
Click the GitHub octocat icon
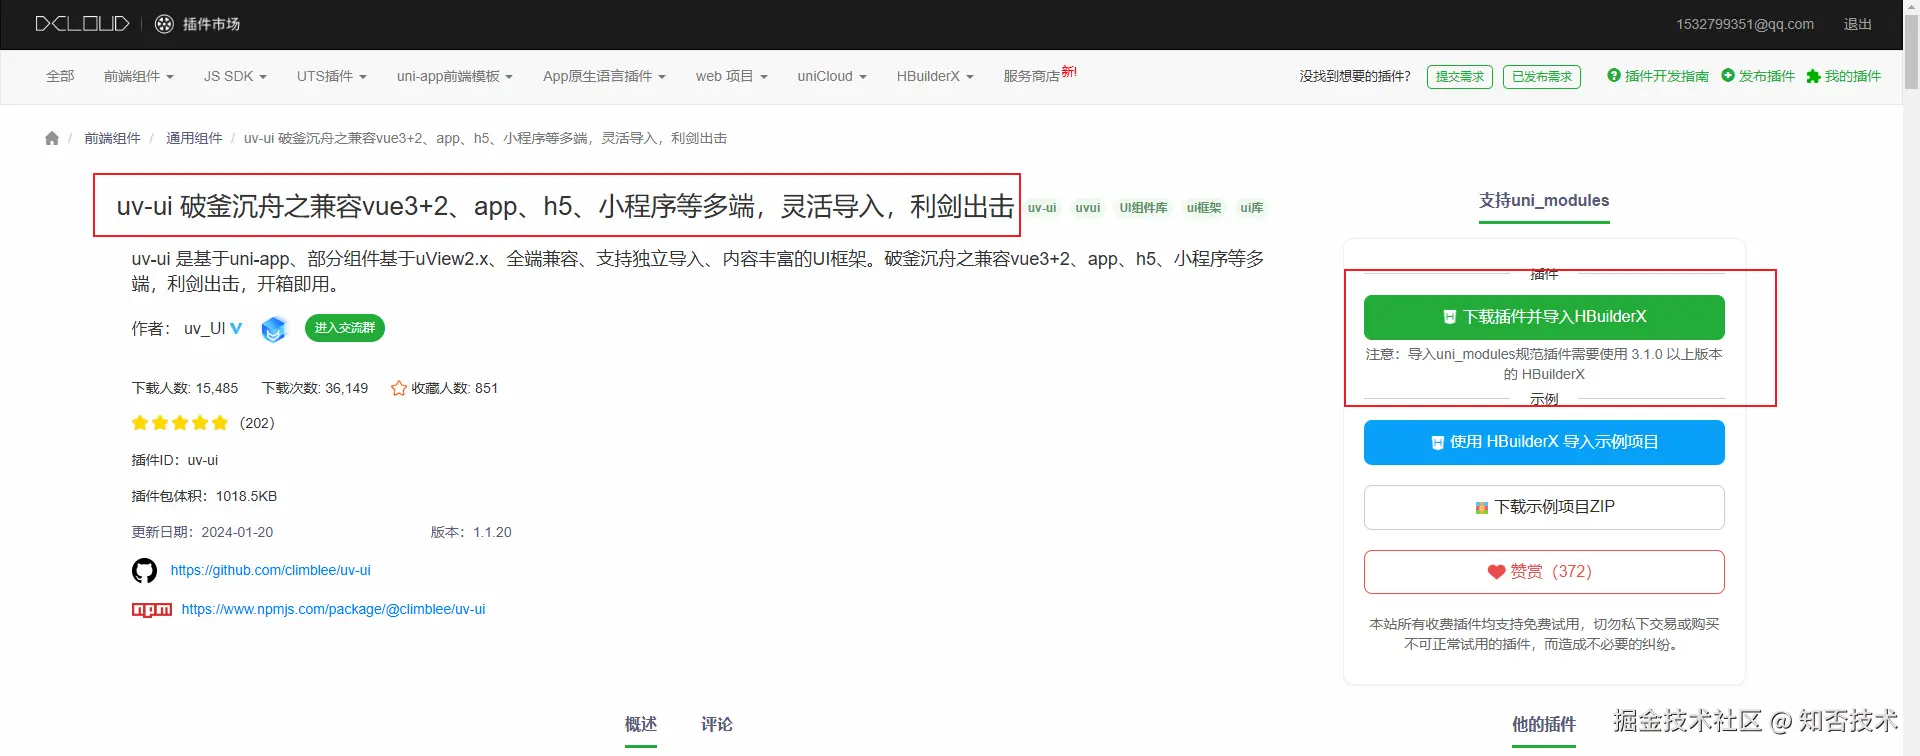(x=144, y=570)
